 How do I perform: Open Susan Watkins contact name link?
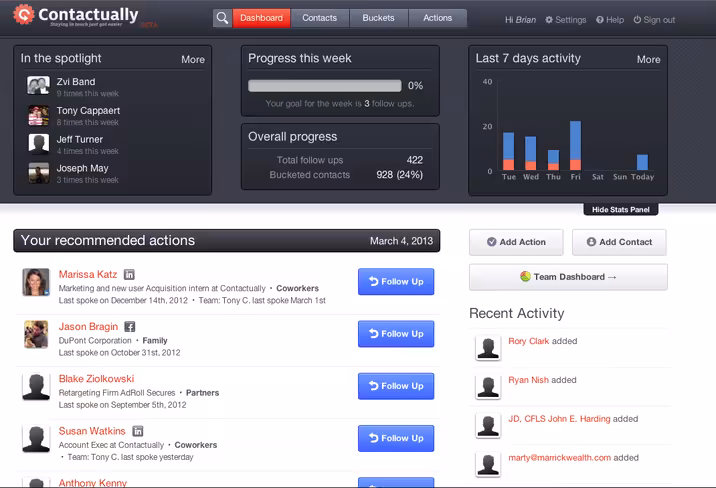pos(92,431)
